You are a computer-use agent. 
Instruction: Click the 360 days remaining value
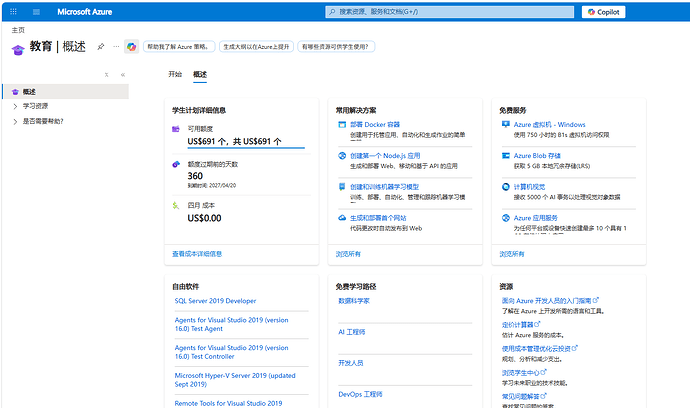point(195,176)
